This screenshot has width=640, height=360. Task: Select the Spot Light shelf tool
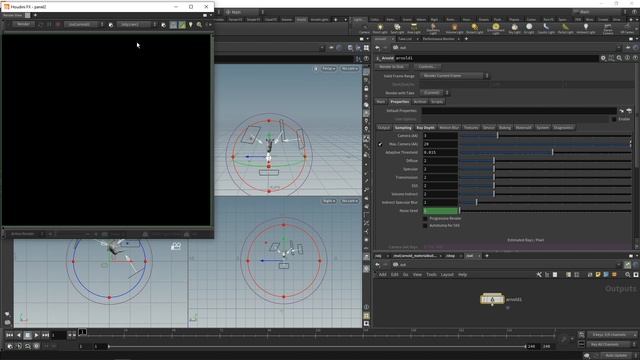click(x=397, y=28)
